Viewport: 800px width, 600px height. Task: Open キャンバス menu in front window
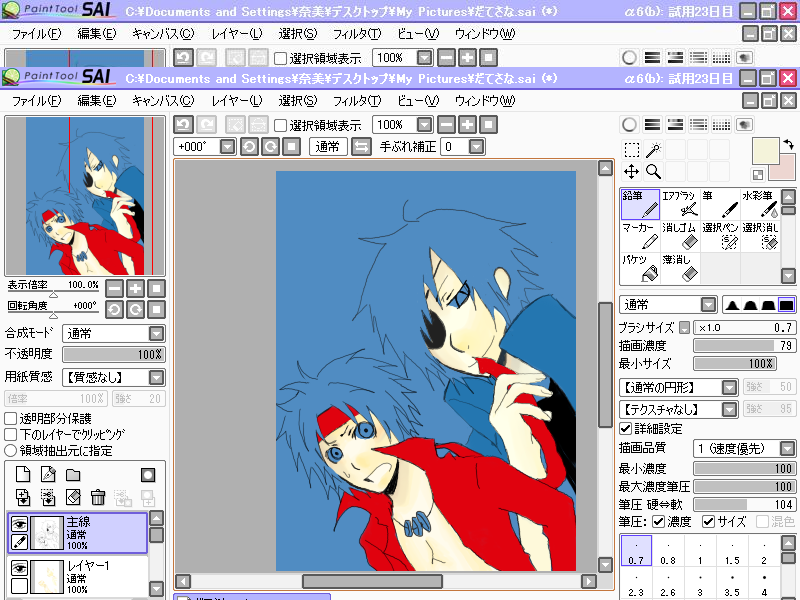163,101
